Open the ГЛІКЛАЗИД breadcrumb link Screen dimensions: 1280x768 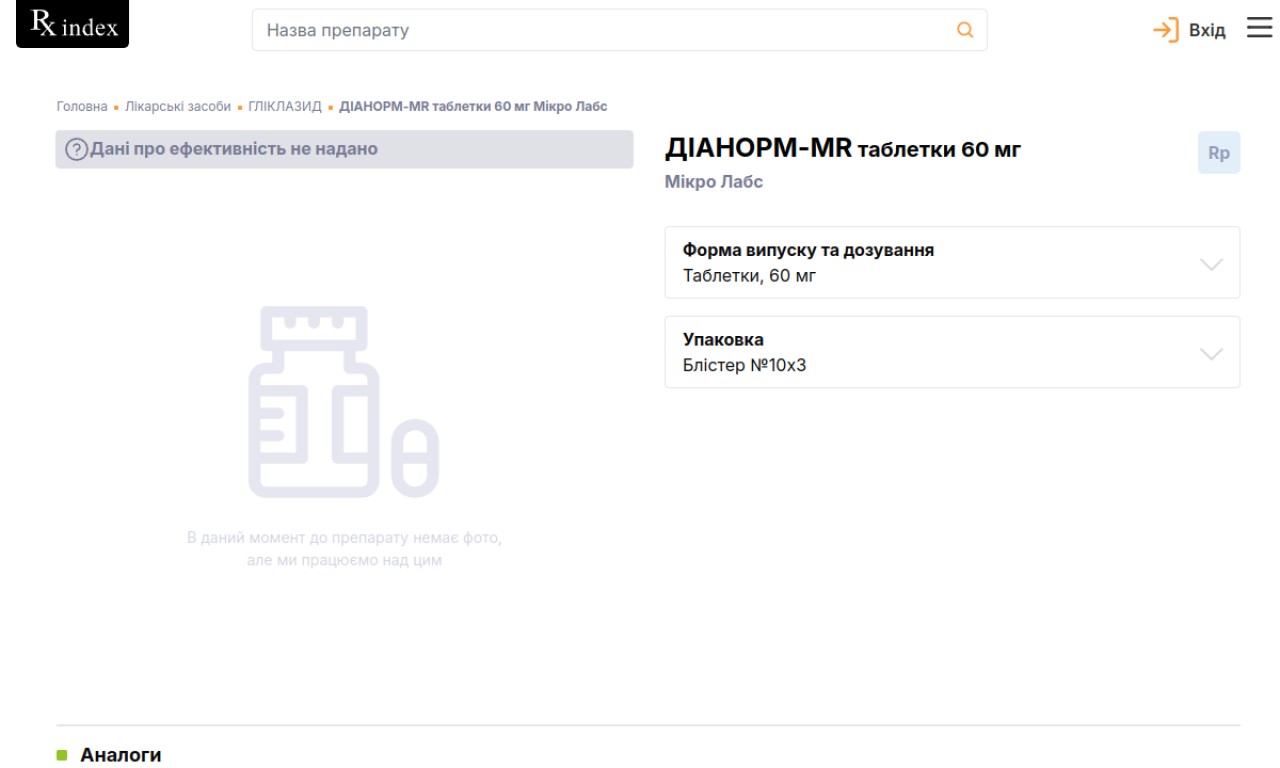pyautogui.click(x=284, y=107)
